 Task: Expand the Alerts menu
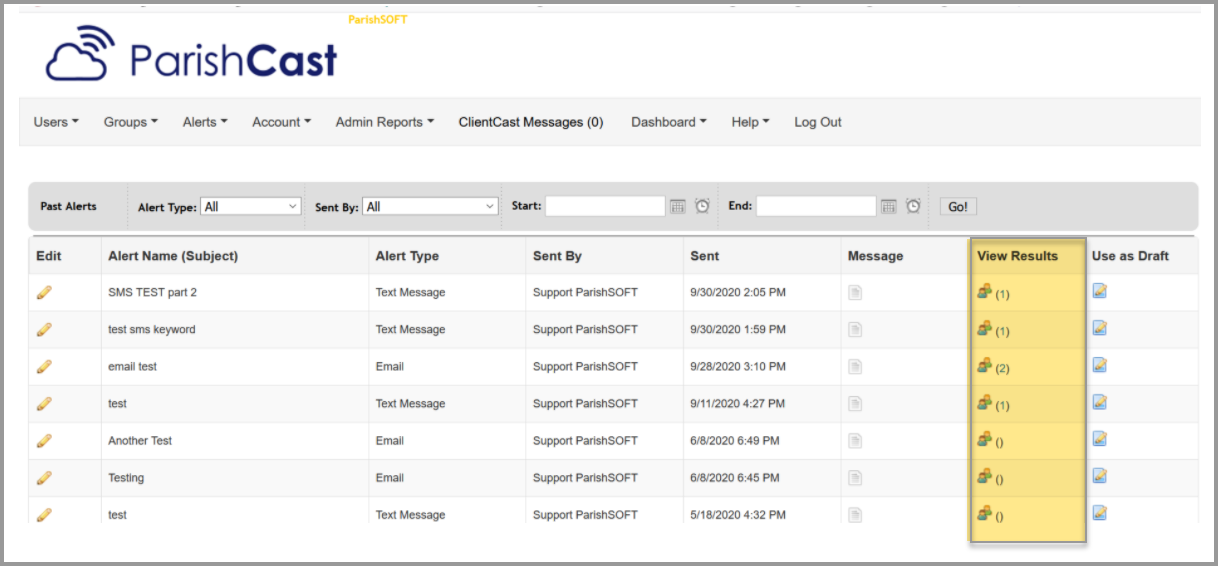pyautogui.click(x=205, y=122)
